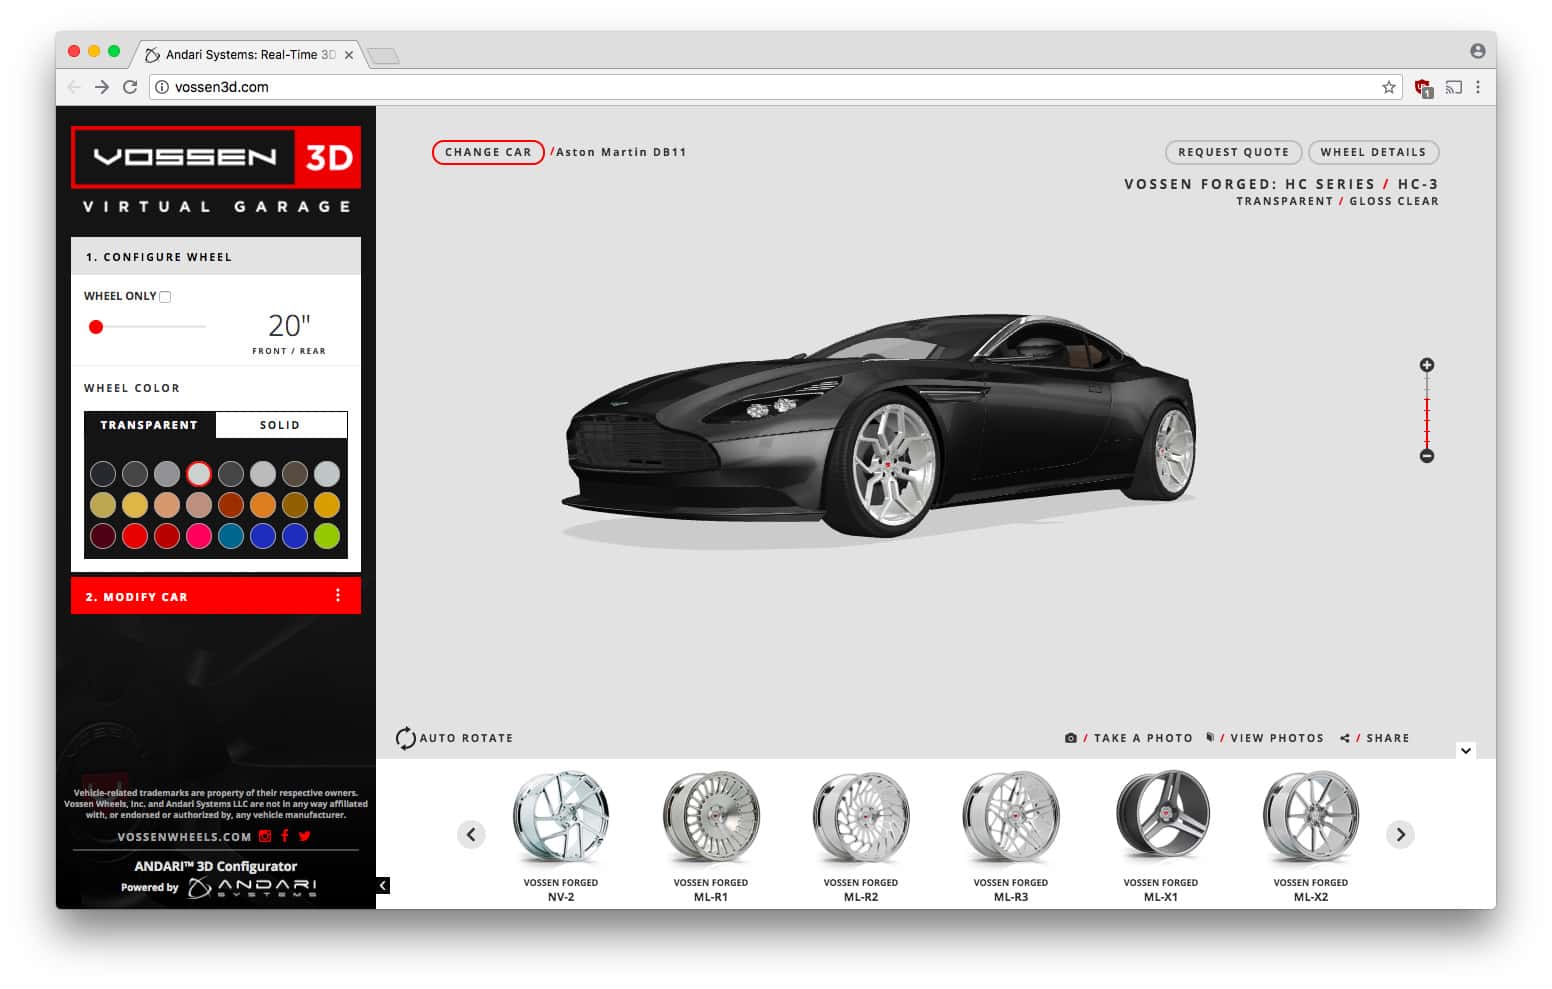Enable the Wheel Only checkbox
This screenshot has width=1552, height=989.
coord(165,296)
